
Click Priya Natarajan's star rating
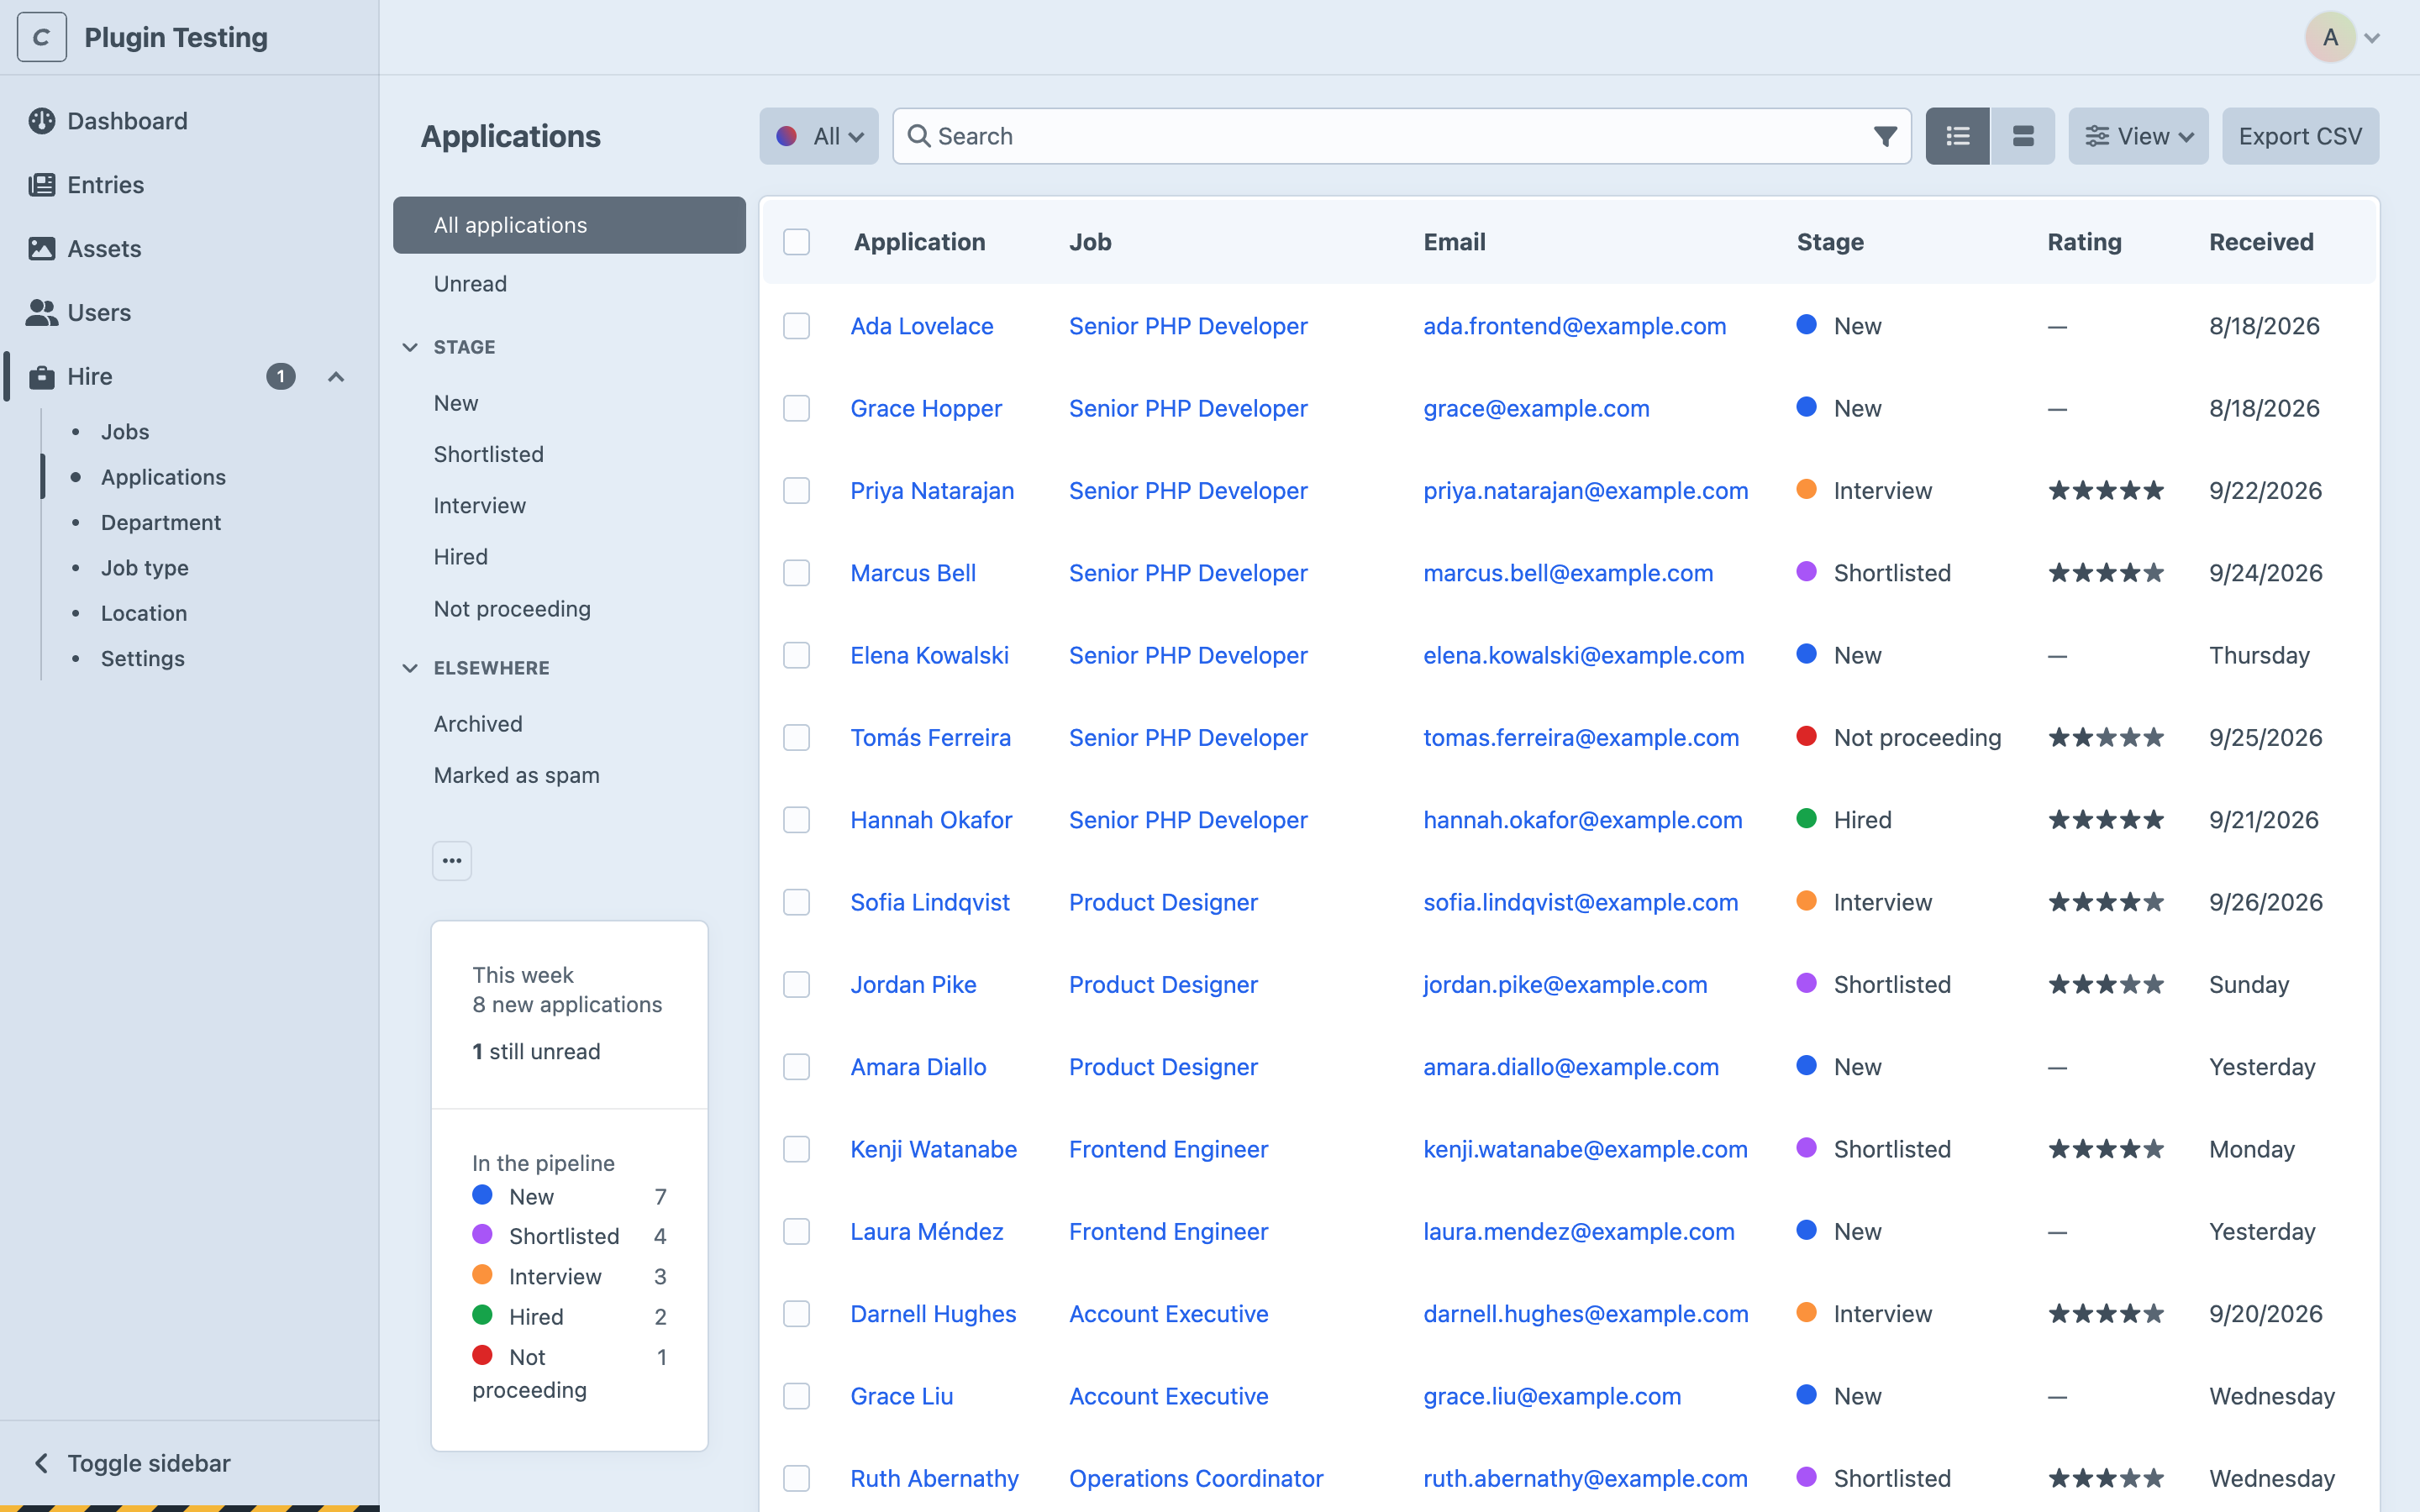tap(2106, 491)
